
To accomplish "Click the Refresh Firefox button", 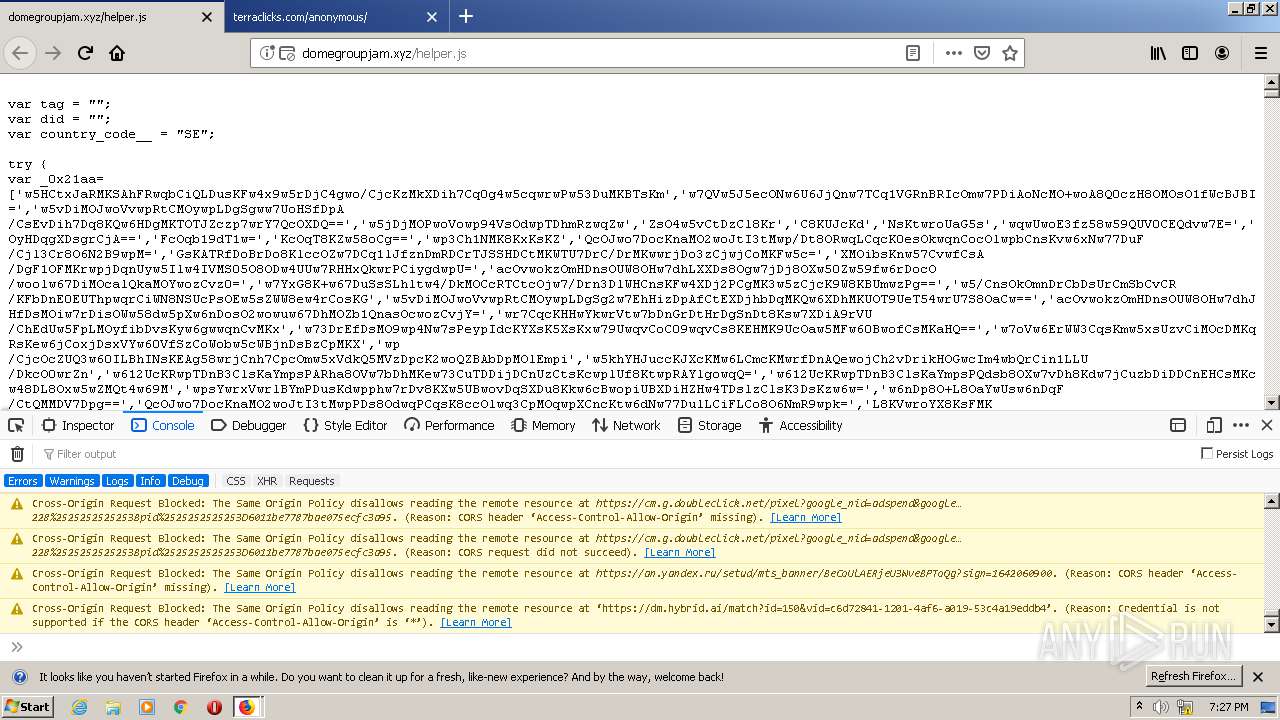I will (1193, 676).
